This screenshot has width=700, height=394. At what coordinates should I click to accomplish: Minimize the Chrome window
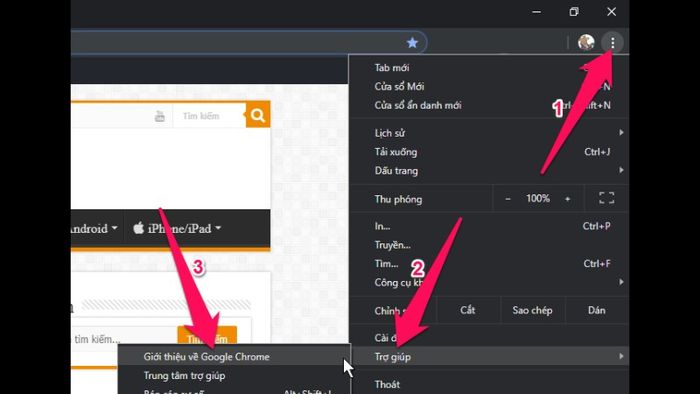click(537, 12)
